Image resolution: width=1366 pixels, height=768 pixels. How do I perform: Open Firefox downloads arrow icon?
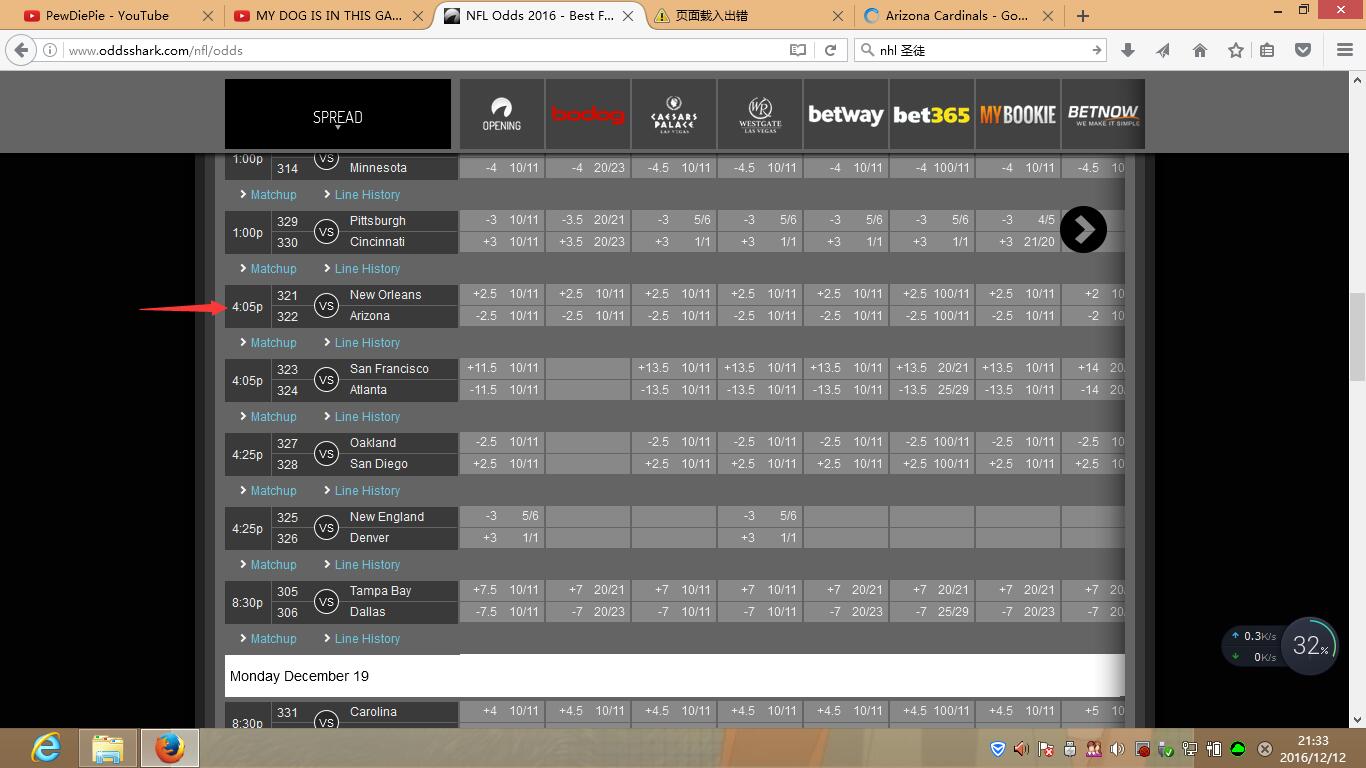pyautogui.click(x=1128, y=50)
